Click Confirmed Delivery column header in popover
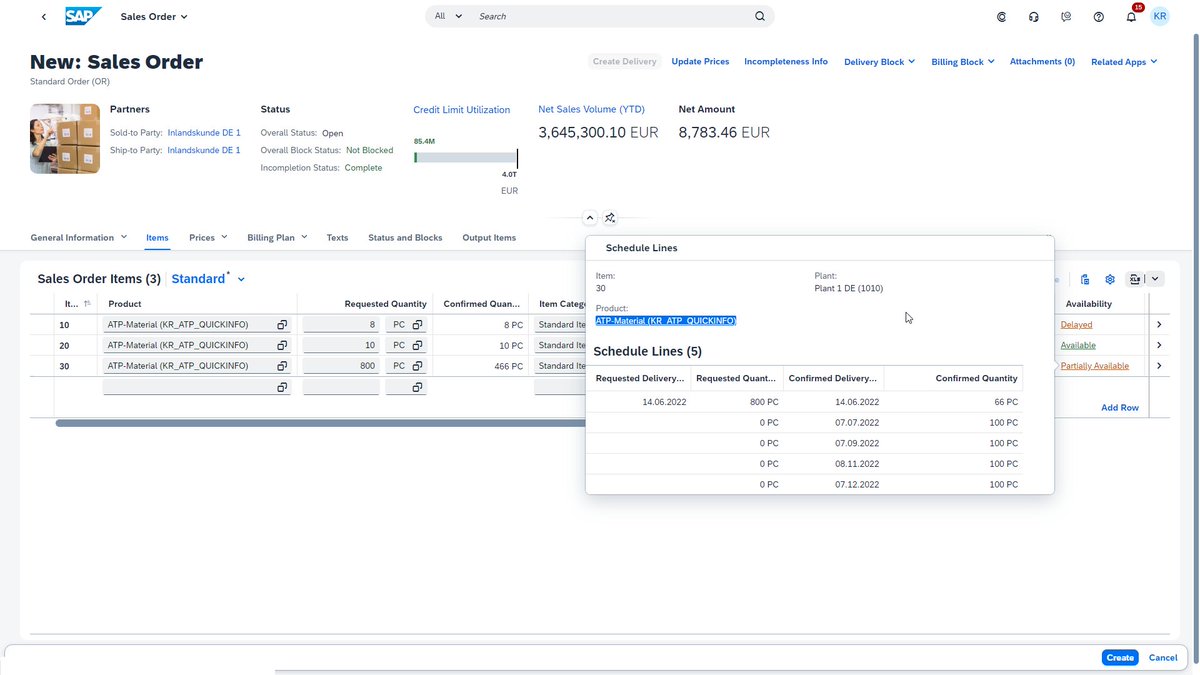The height and width of the screenshot is (675, 1200). coord(833,378)
